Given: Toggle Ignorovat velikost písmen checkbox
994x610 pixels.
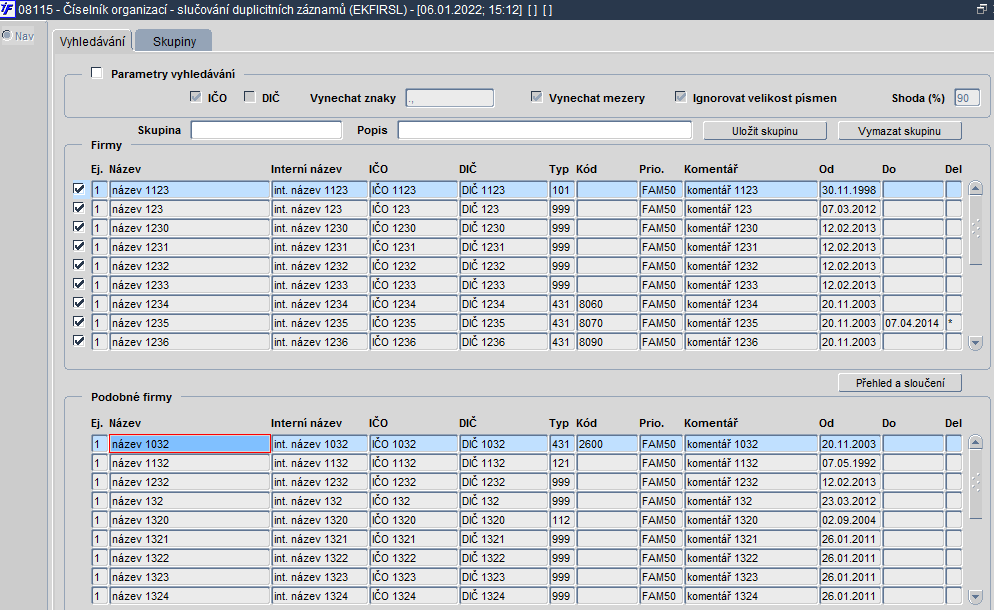Looking at the screenshot, I should 680,97.
